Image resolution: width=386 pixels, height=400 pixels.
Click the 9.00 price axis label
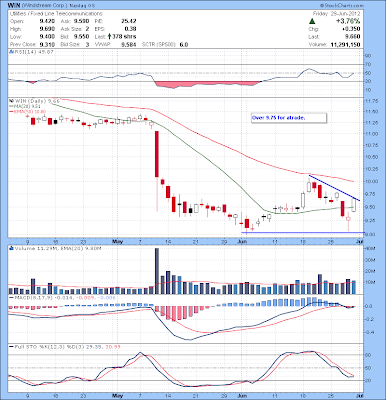pos(370,234)
